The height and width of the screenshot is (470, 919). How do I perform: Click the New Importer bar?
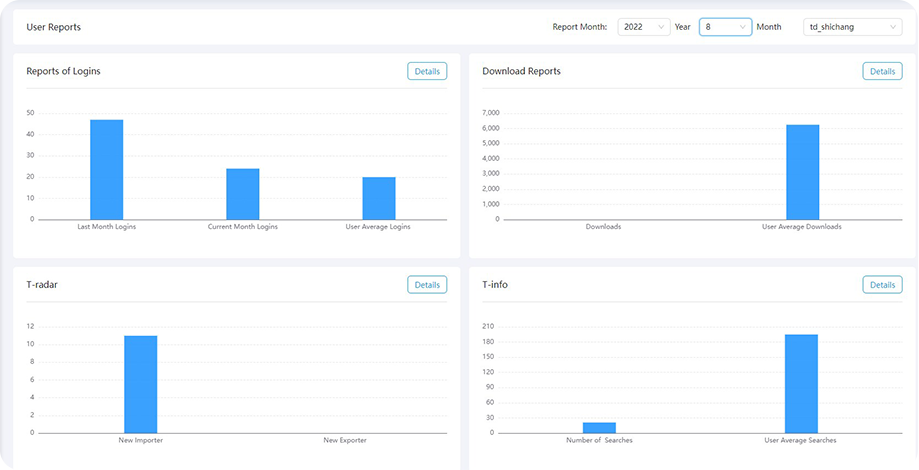[141, 384]
